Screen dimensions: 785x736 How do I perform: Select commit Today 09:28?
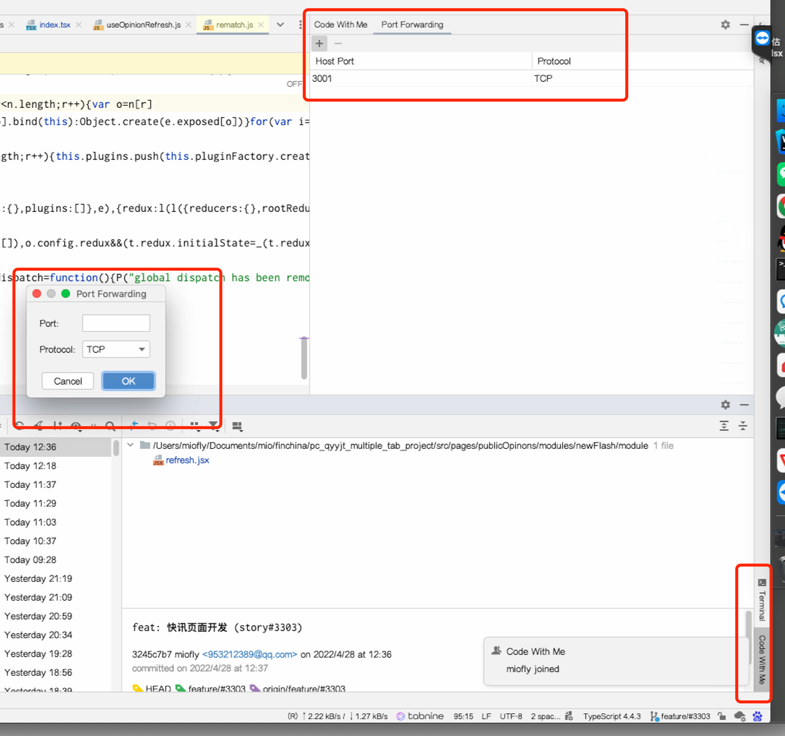[x=56, y=560]
